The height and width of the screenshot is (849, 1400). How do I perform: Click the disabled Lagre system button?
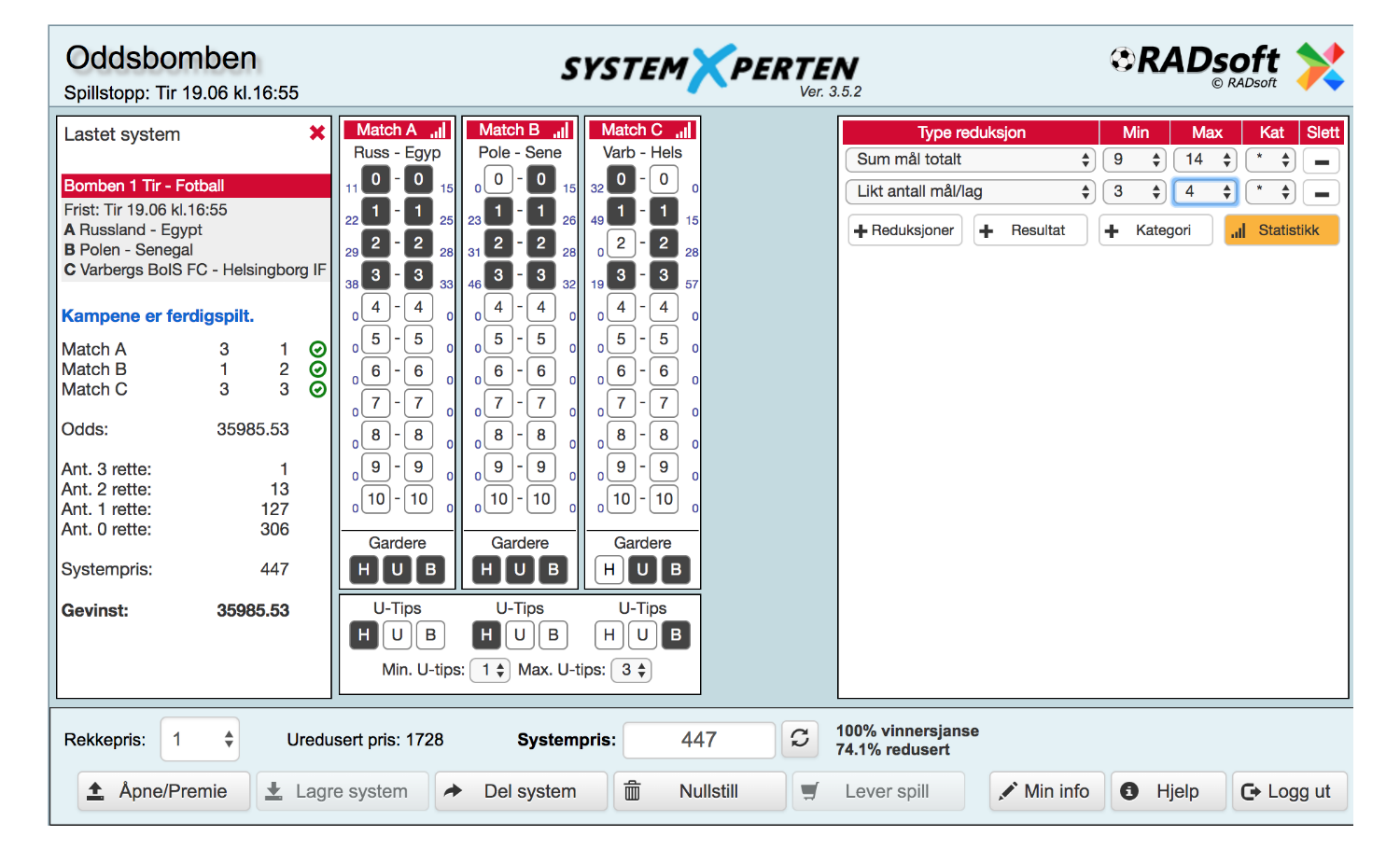pos(342,791)
